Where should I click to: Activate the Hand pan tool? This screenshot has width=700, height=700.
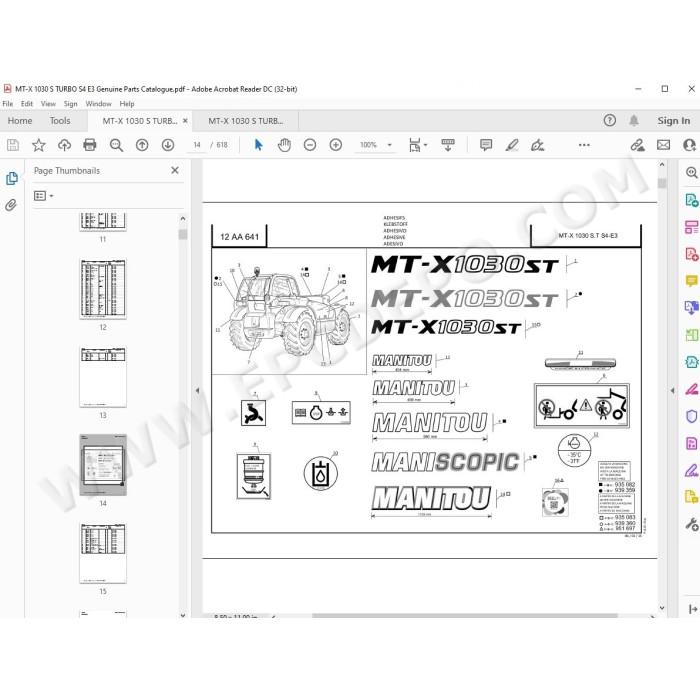click(284, 145)
